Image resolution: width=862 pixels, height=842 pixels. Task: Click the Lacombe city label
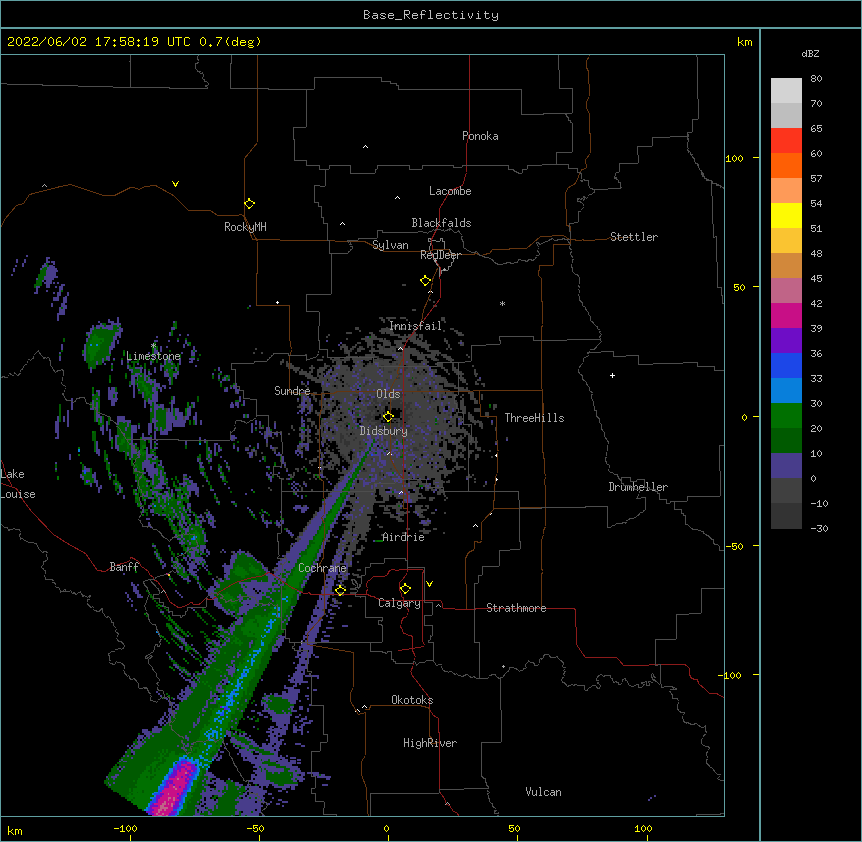click(x=450, y=191)
